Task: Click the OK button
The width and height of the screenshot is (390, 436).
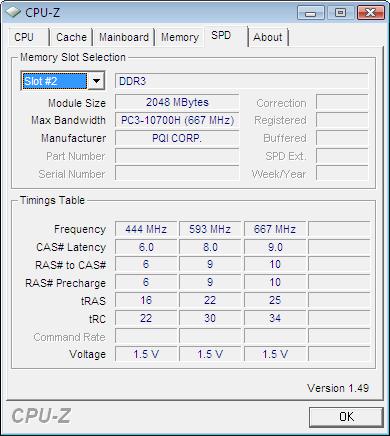Action: (x=346, y=417)
